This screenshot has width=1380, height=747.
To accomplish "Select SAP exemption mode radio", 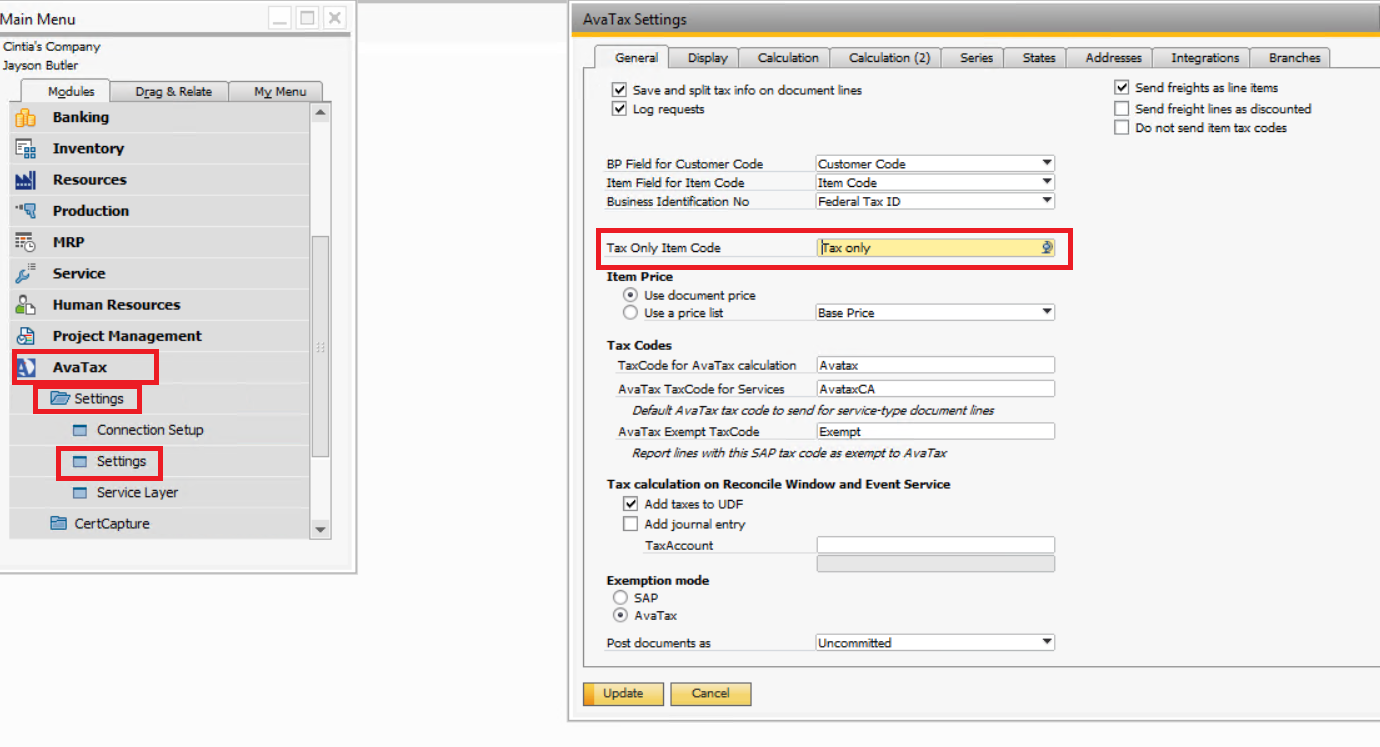I will point(620,598).
